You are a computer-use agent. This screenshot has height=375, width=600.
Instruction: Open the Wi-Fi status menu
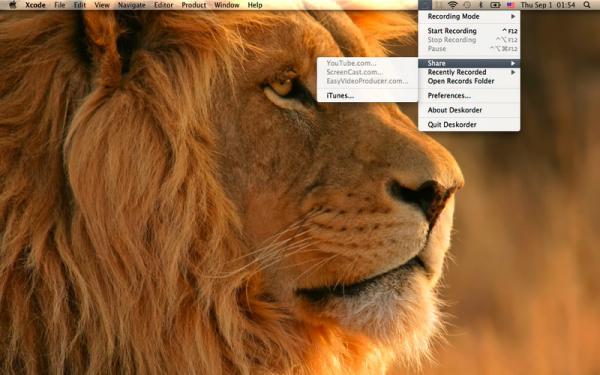click(x=453, y=5)
